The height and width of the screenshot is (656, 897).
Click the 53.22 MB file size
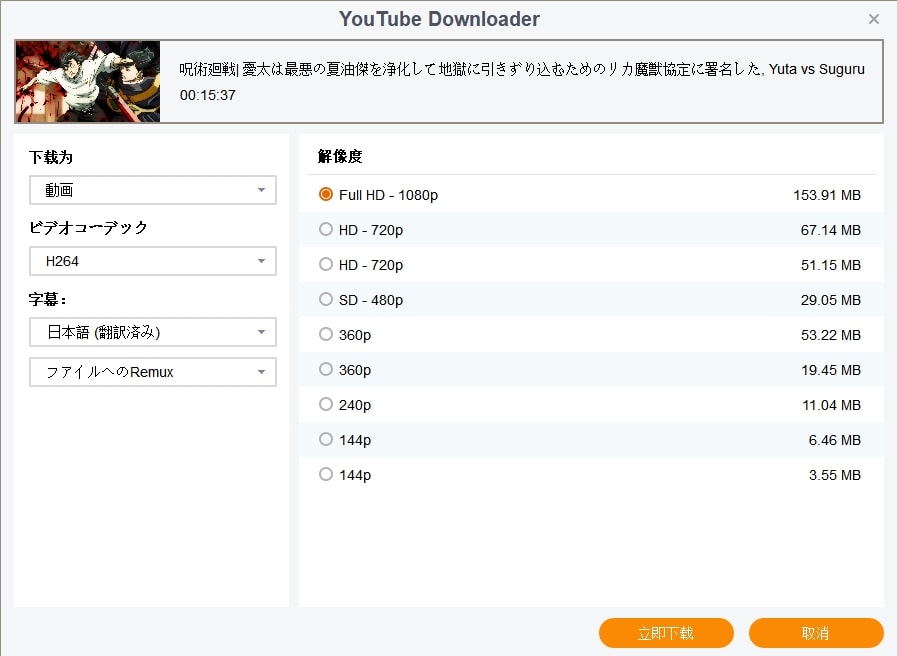coord(831,335)
